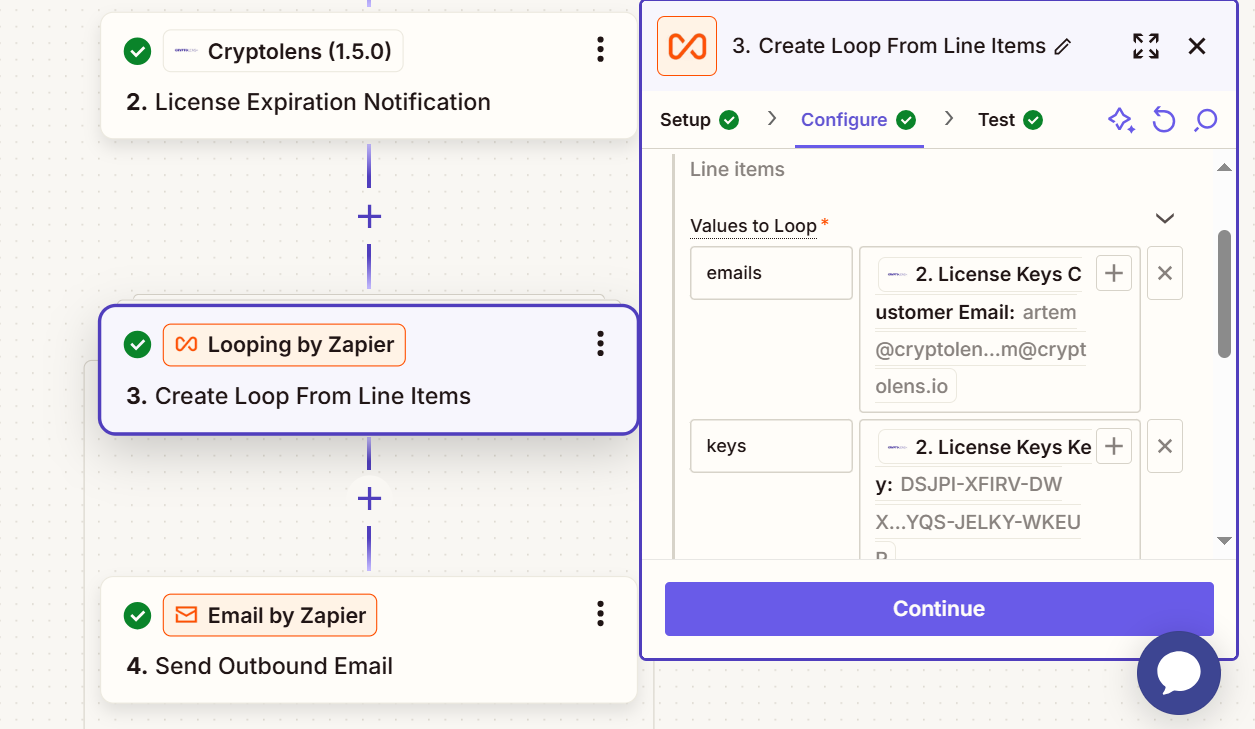The height and width of the screenshot is (729, 1255).
Task: Click the search magnifier icon in the panel
Action: click(1206, 120)
